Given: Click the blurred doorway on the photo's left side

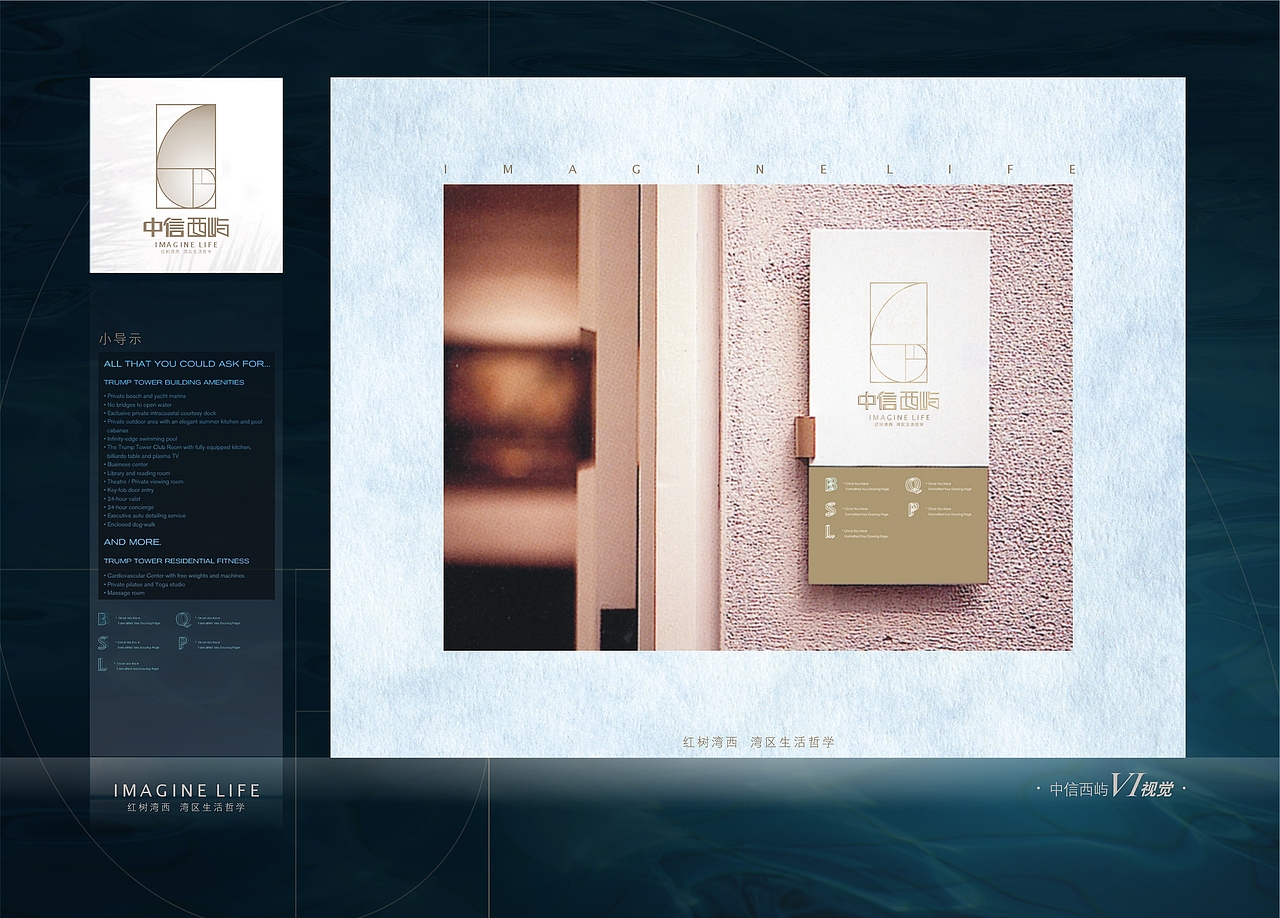Looking at the screenshot, I should pyautogui.click(x=511, y=417).
